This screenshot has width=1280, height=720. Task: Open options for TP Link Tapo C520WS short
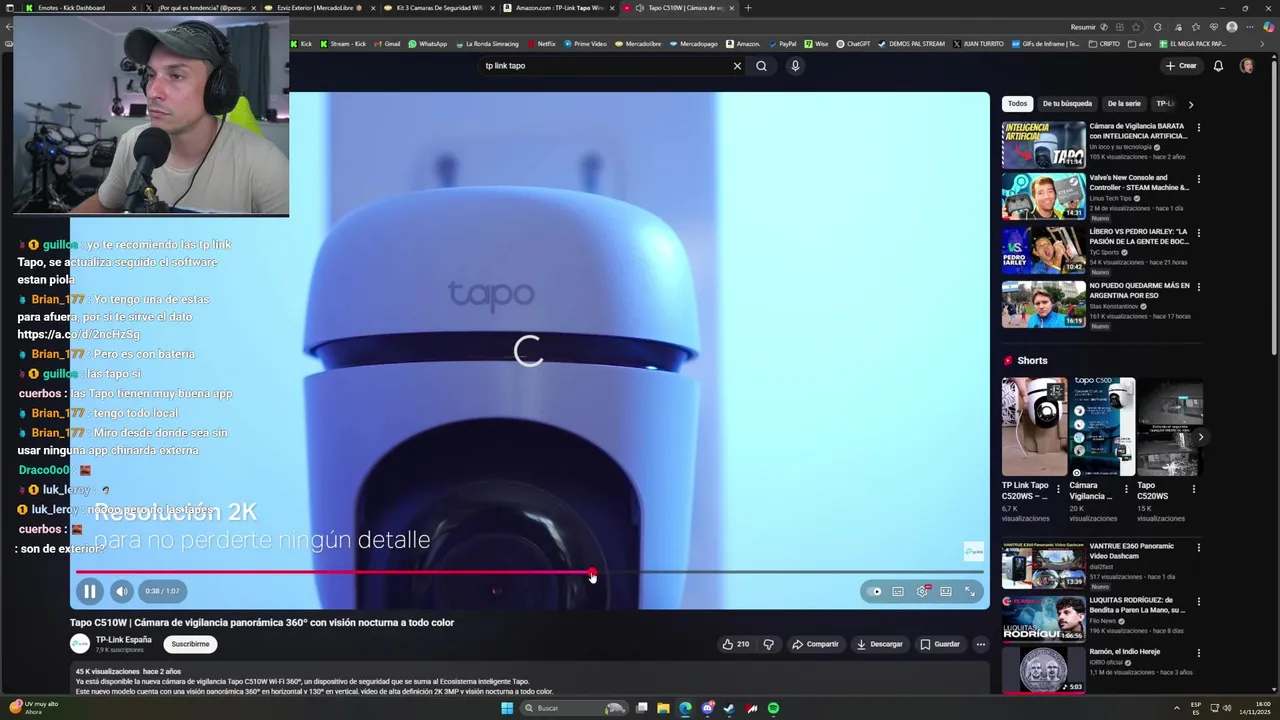pos(1059,489)
